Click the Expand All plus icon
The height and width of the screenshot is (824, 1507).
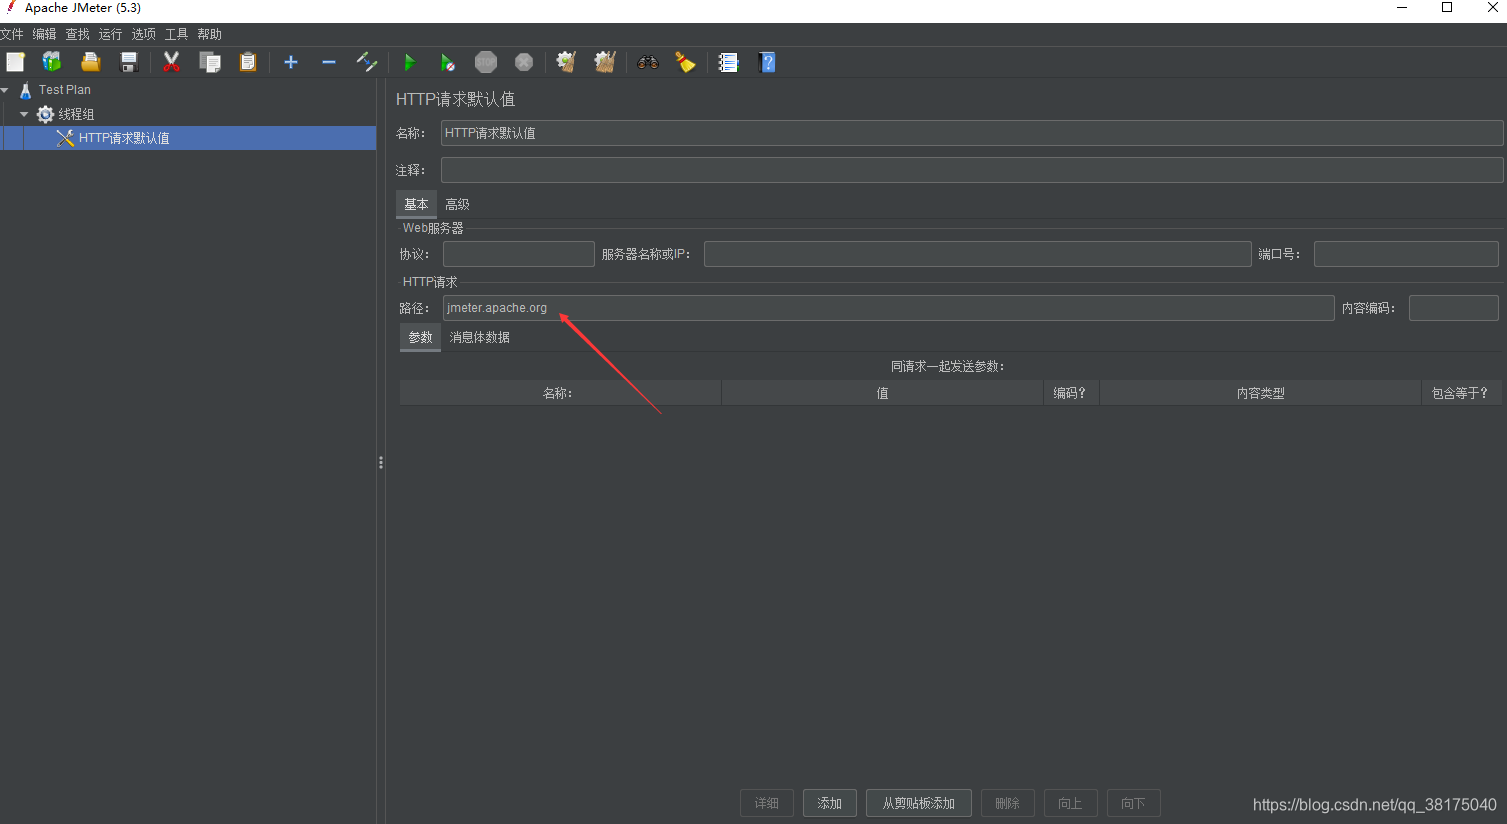pos(291,62)
